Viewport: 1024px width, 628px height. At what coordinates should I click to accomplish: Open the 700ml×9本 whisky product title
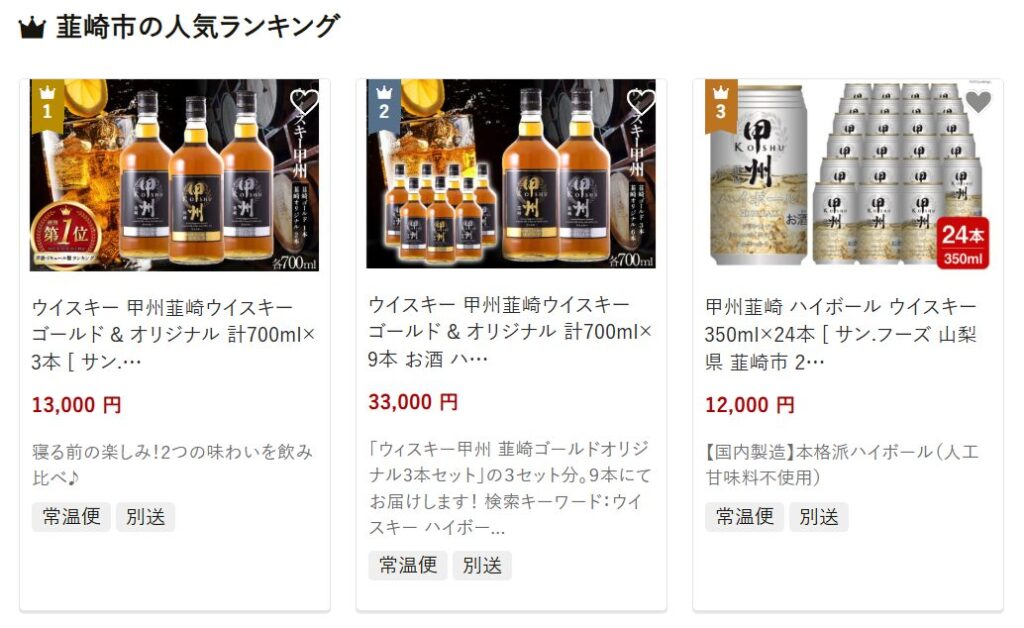(509, 332)
